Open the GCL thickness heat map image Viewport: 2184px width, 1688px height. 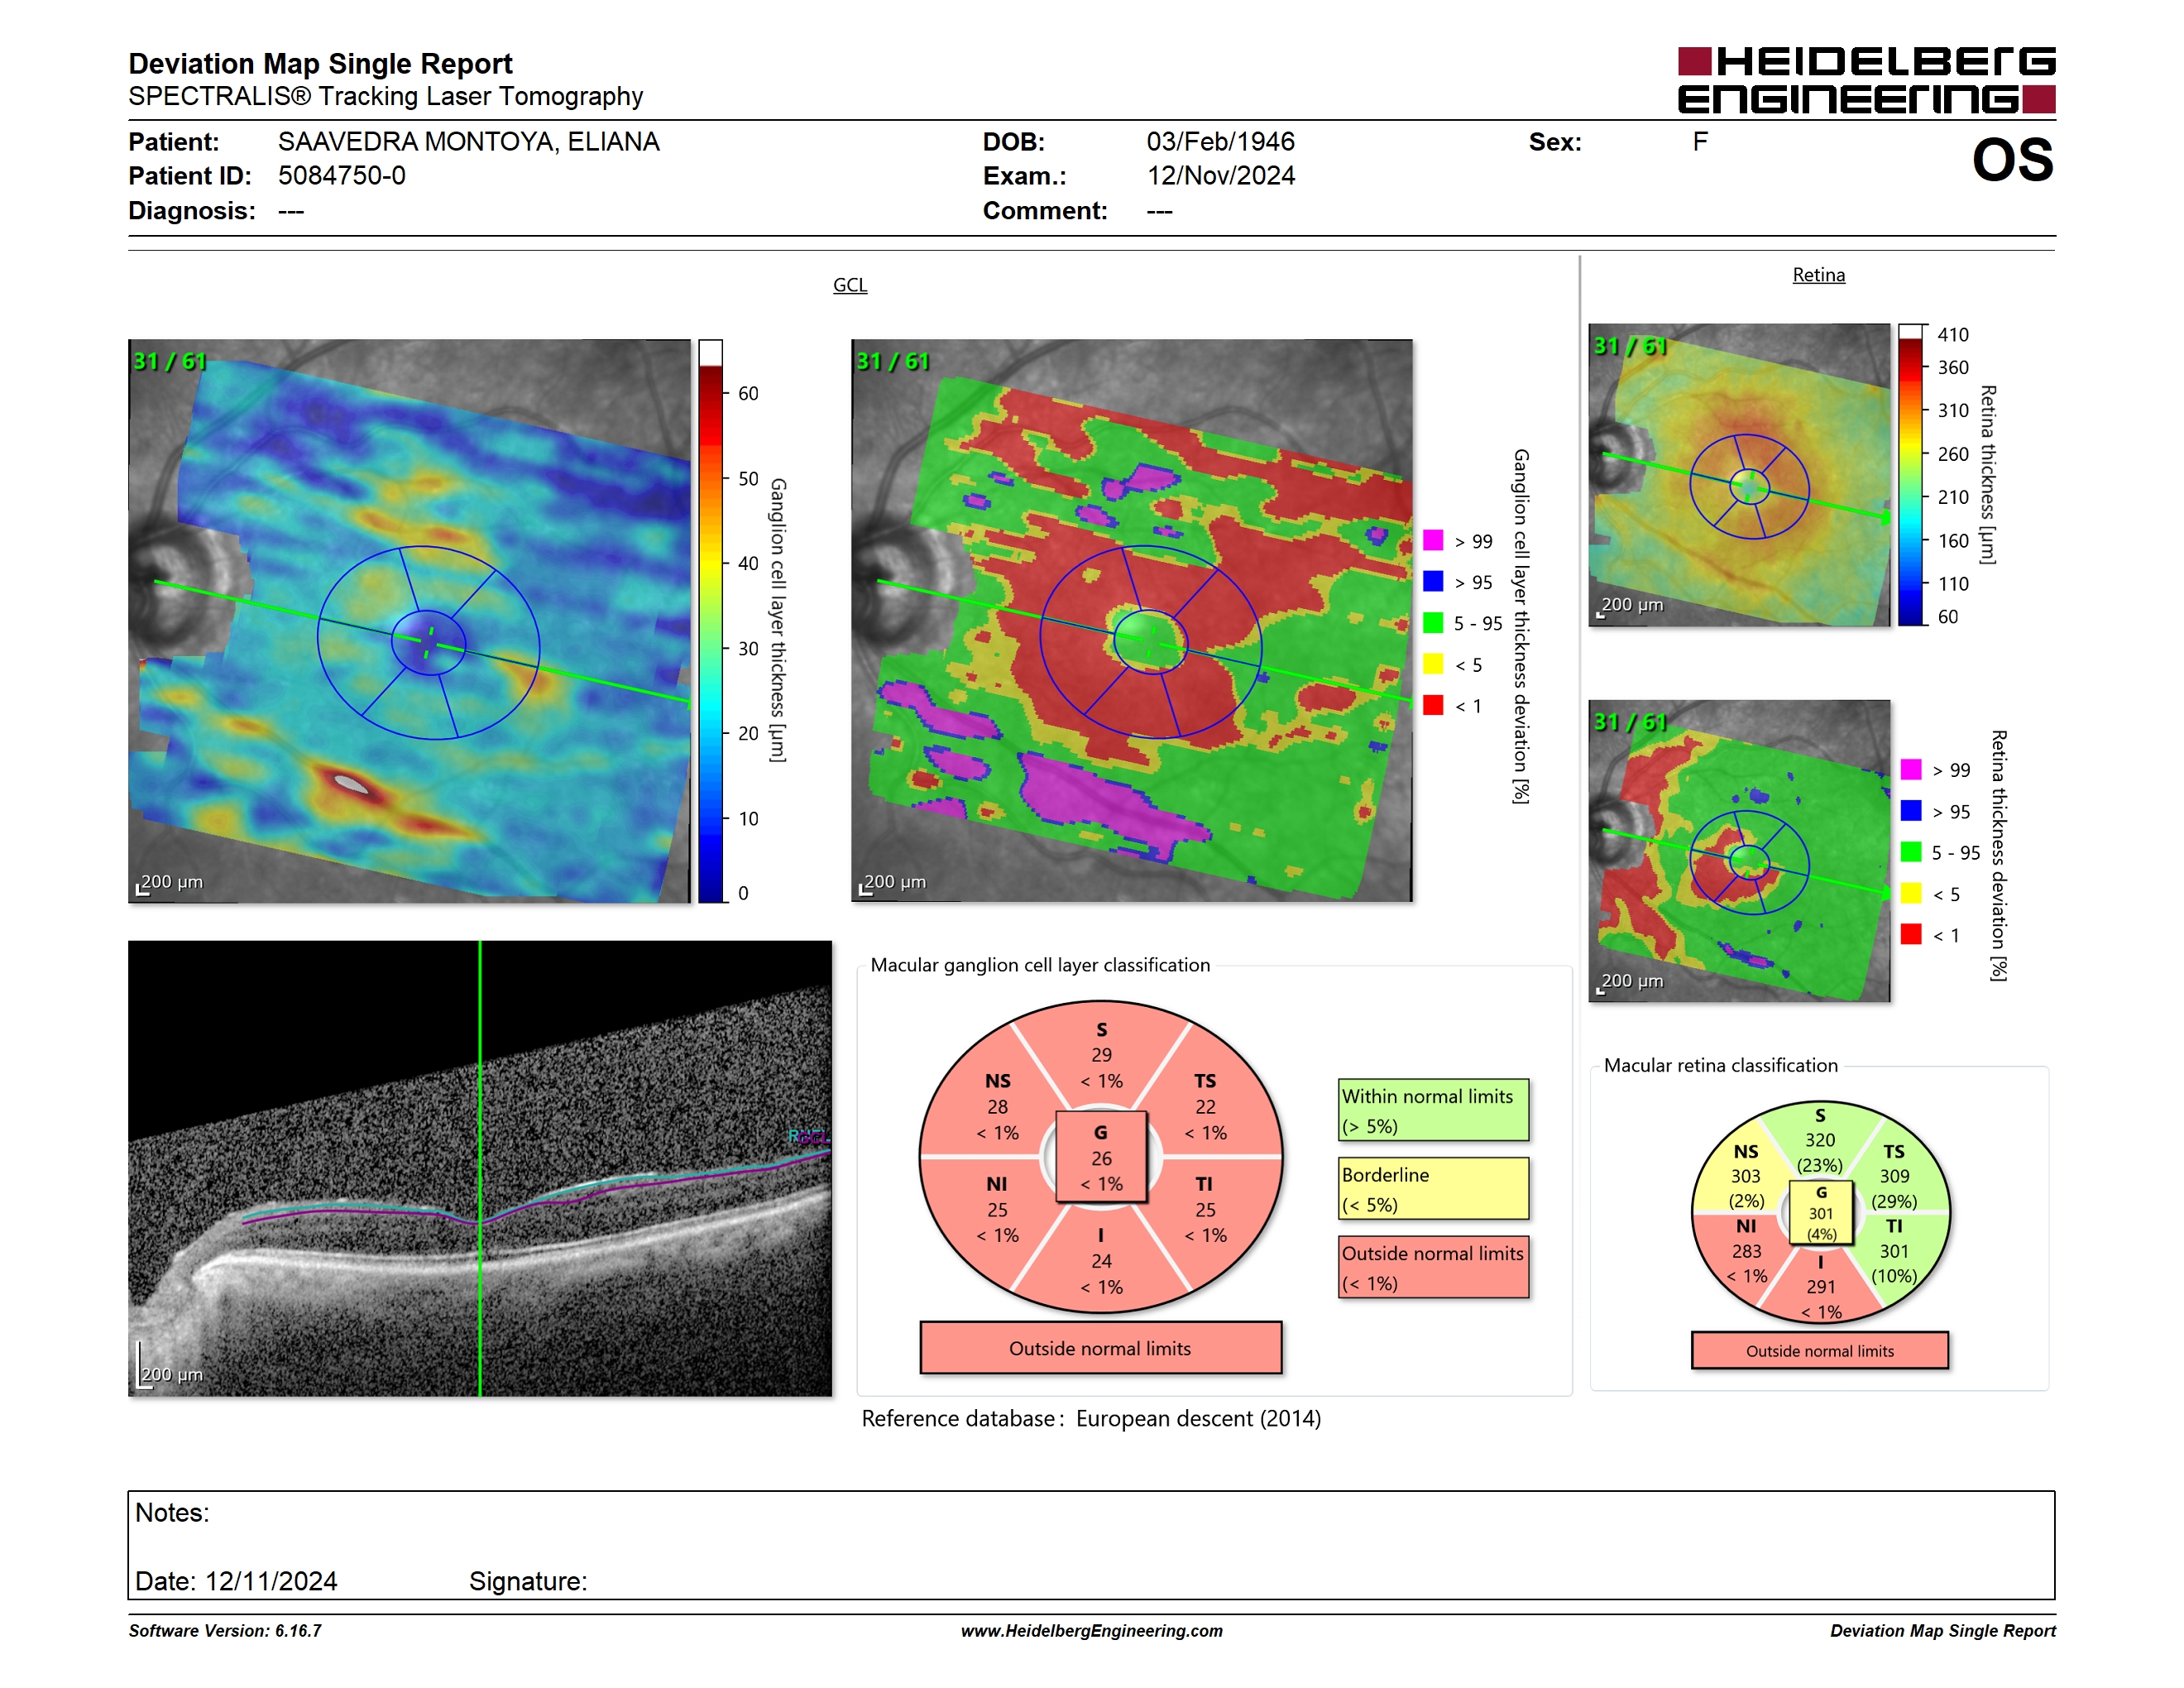409,621
